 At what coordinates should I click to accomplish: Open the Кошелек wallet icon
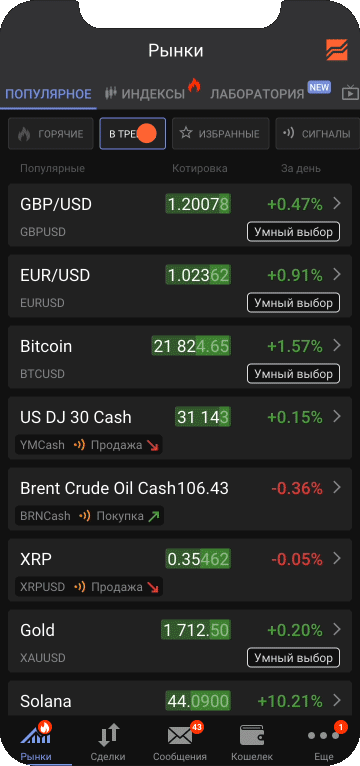[252, 735]
